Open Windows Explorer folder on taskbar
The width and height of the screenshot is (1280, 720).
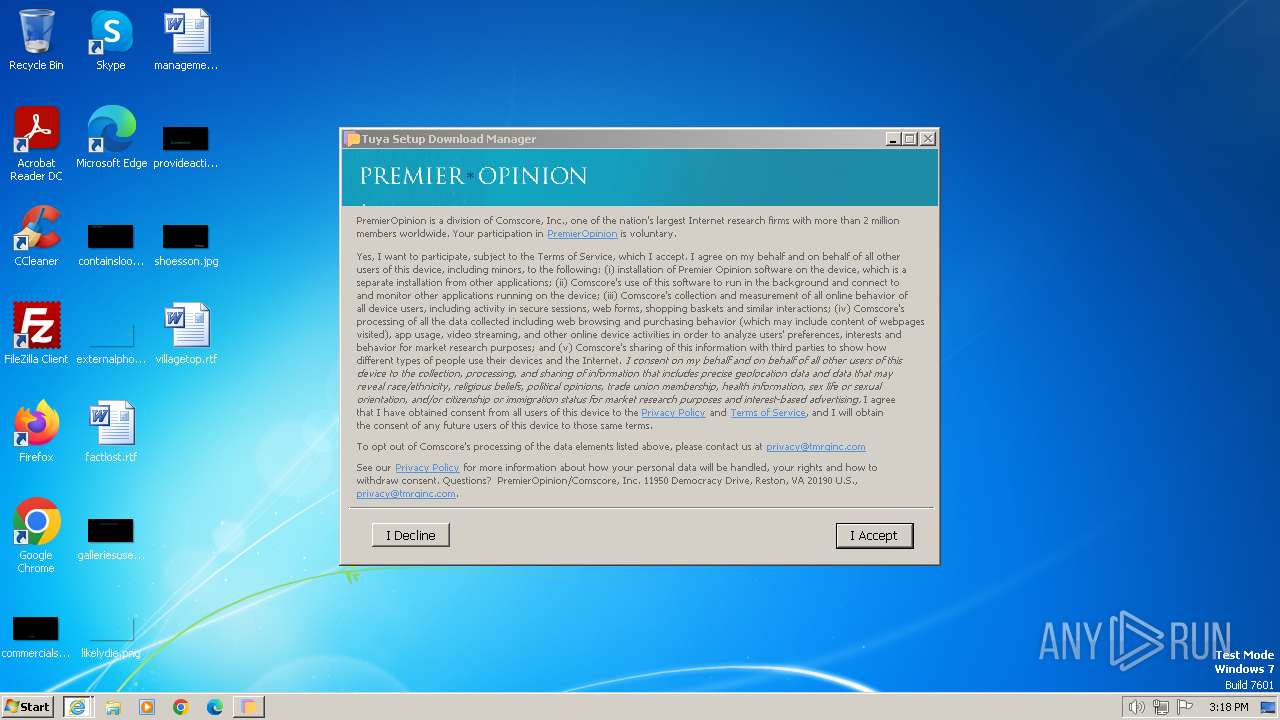tap(113, 707)
